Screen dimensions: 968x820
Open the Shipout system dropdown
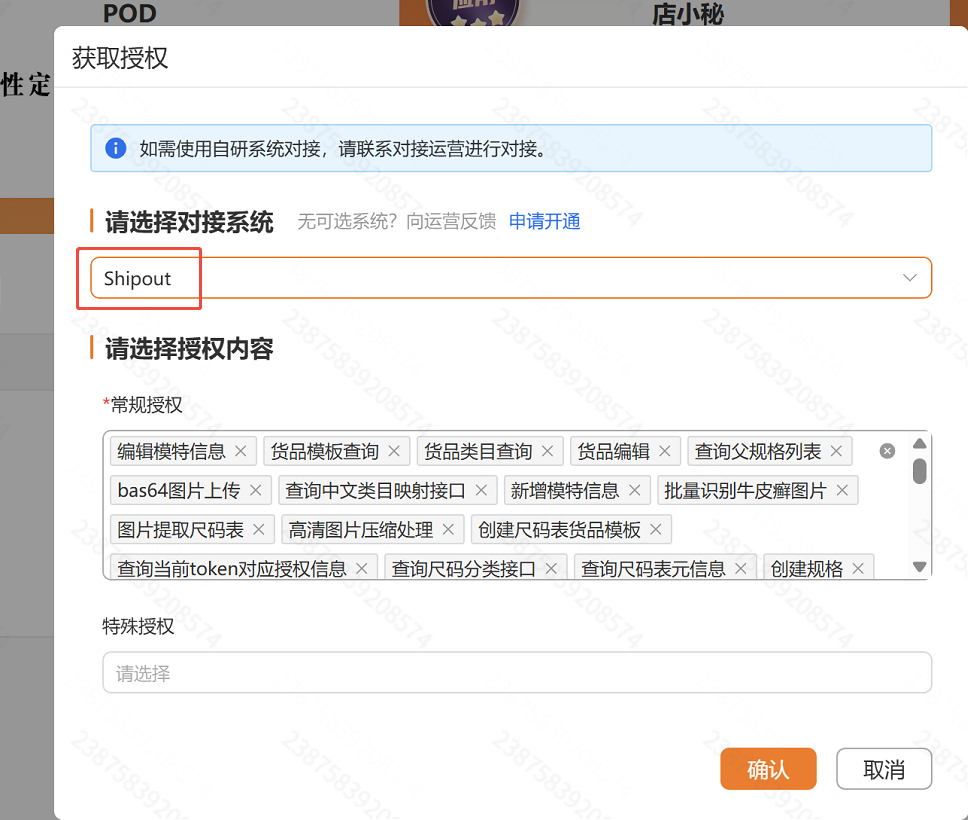point(511,278)
